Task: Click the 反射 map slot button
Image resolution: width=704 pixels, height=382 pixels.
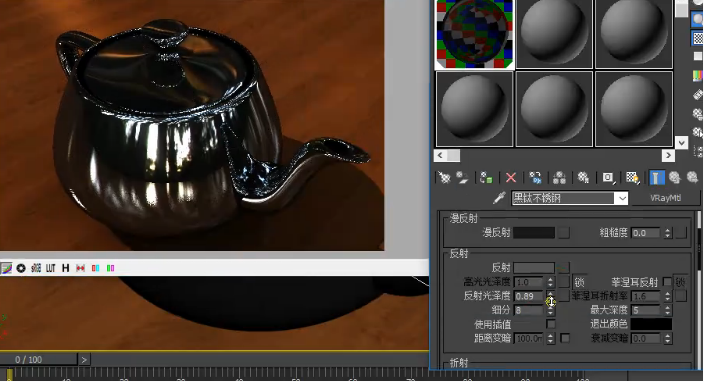Action: 564,268
